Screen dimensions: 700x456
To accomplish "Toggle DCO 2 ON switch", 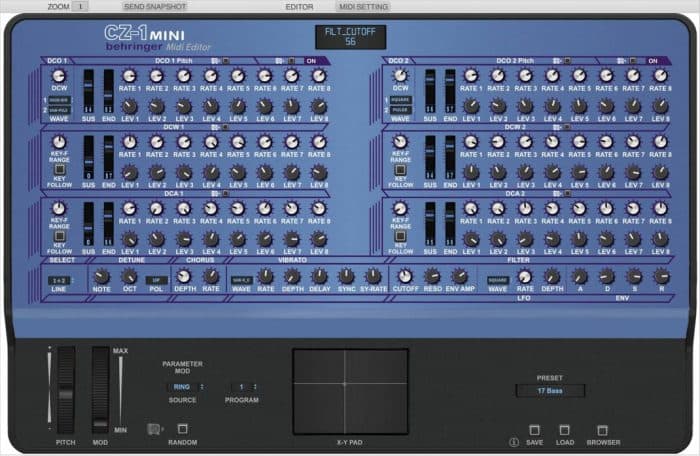I will click(x=653, y=61).
